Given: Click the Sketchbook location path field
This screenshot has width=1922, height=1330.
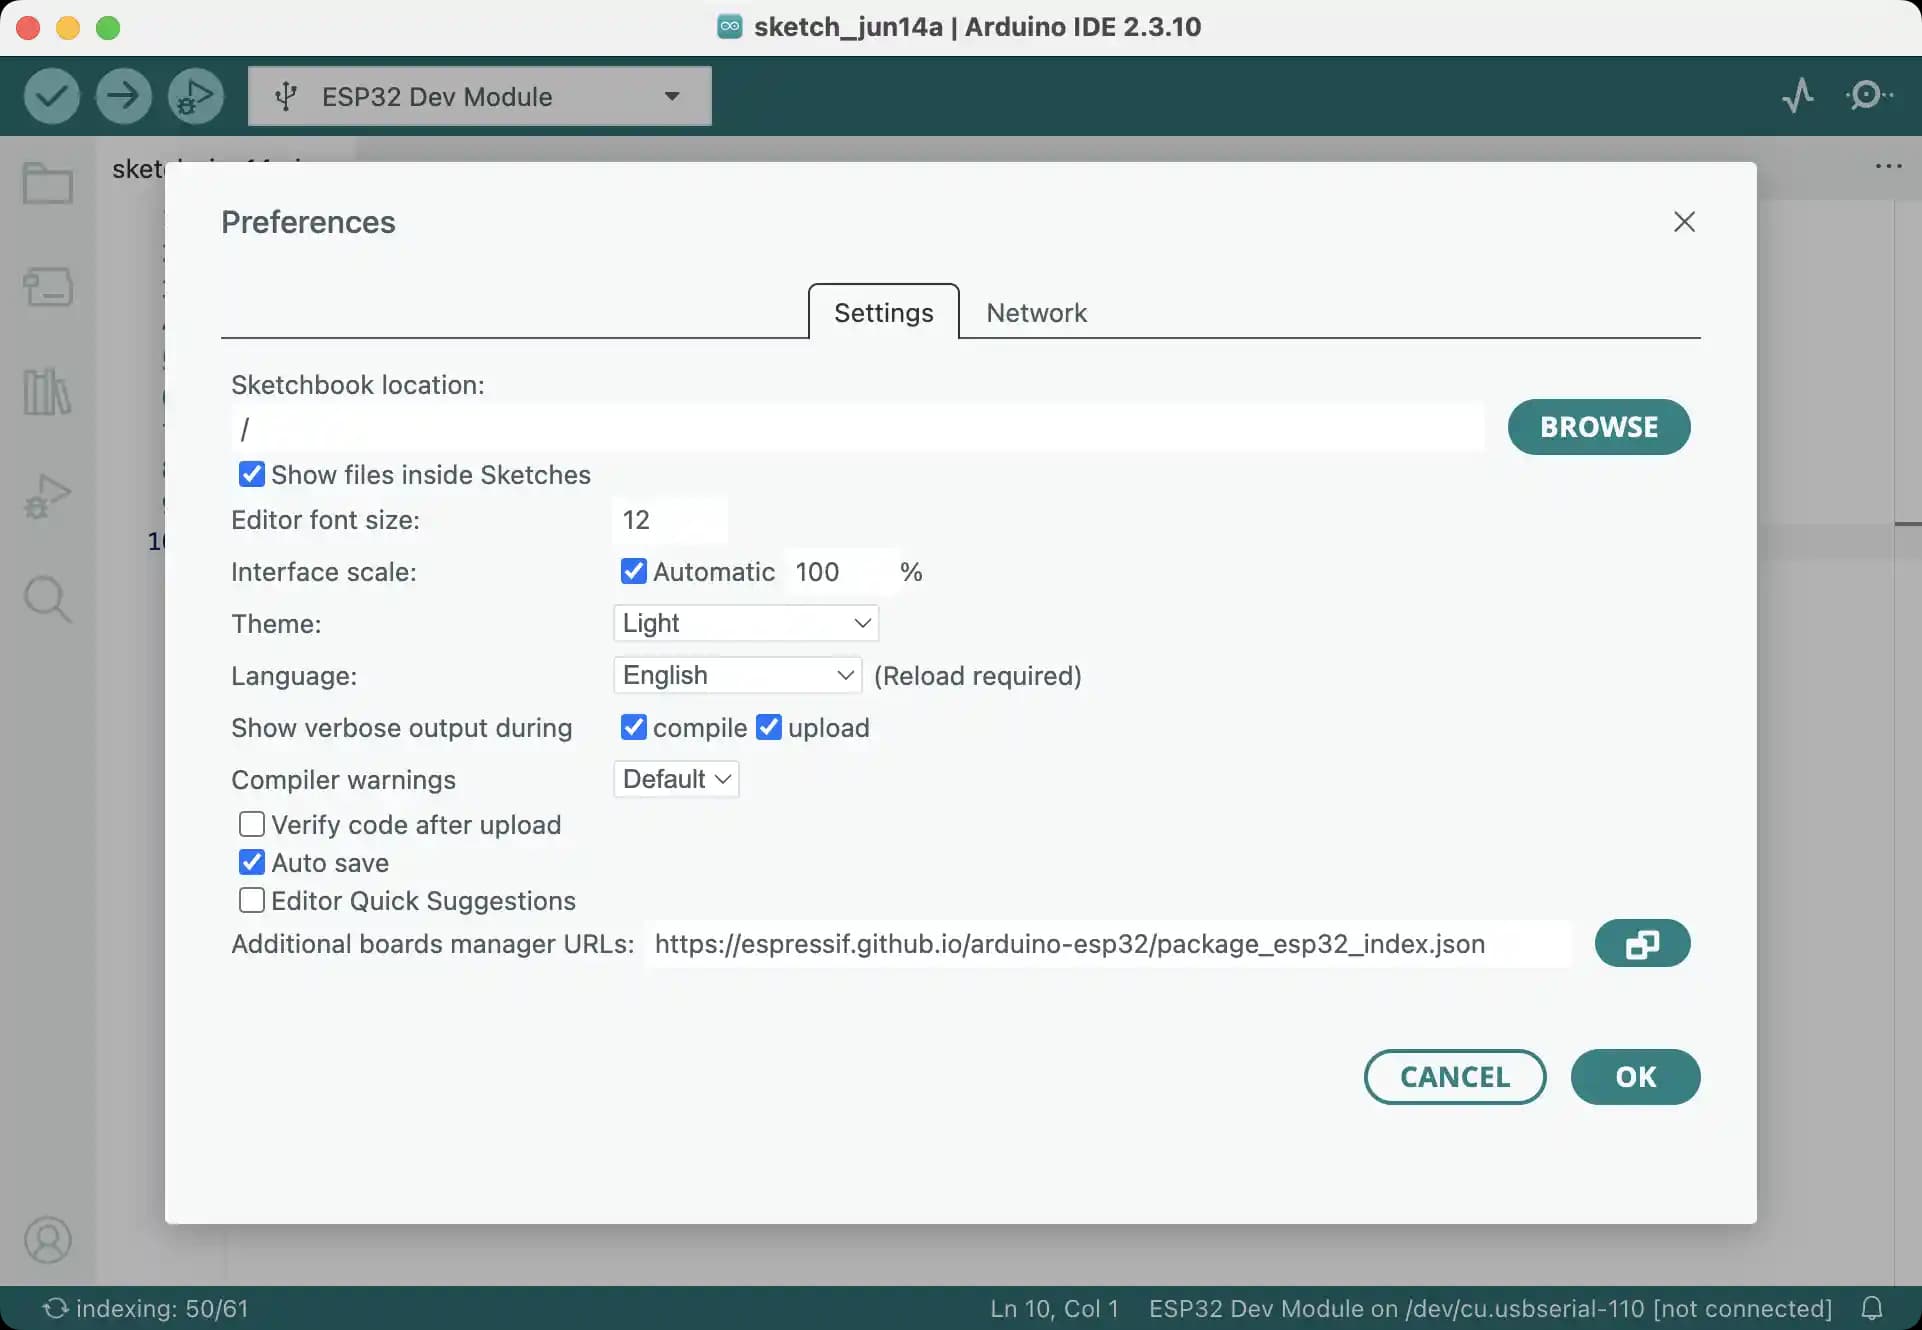Looking at the screenshot, I should (858, 428).
